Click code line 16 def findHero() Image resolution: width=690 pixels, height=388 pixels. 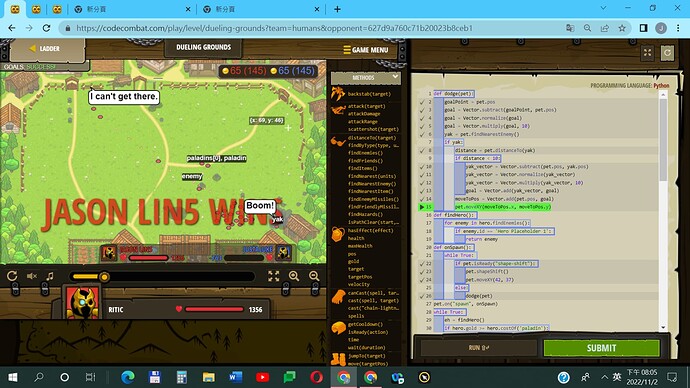[x=455, y=215]
